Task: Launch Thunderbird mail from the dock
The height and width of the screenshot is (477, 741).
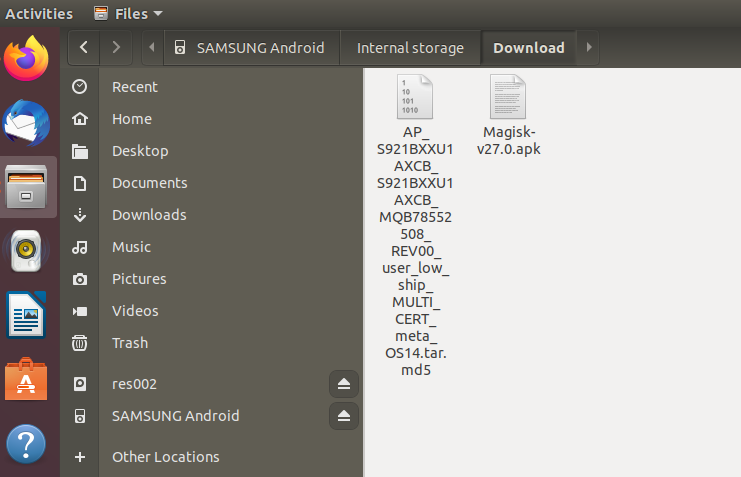Action: 26,123
